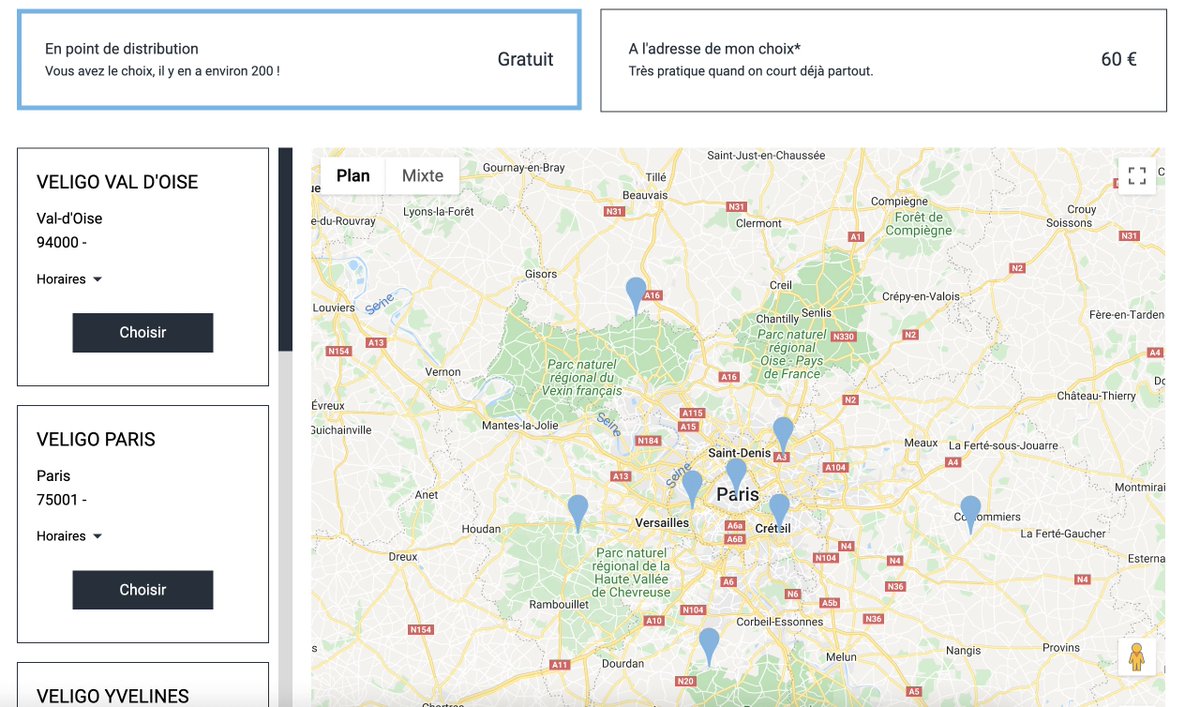
Task: Click 'Meaux' on the map
Action: coord(920,442)
